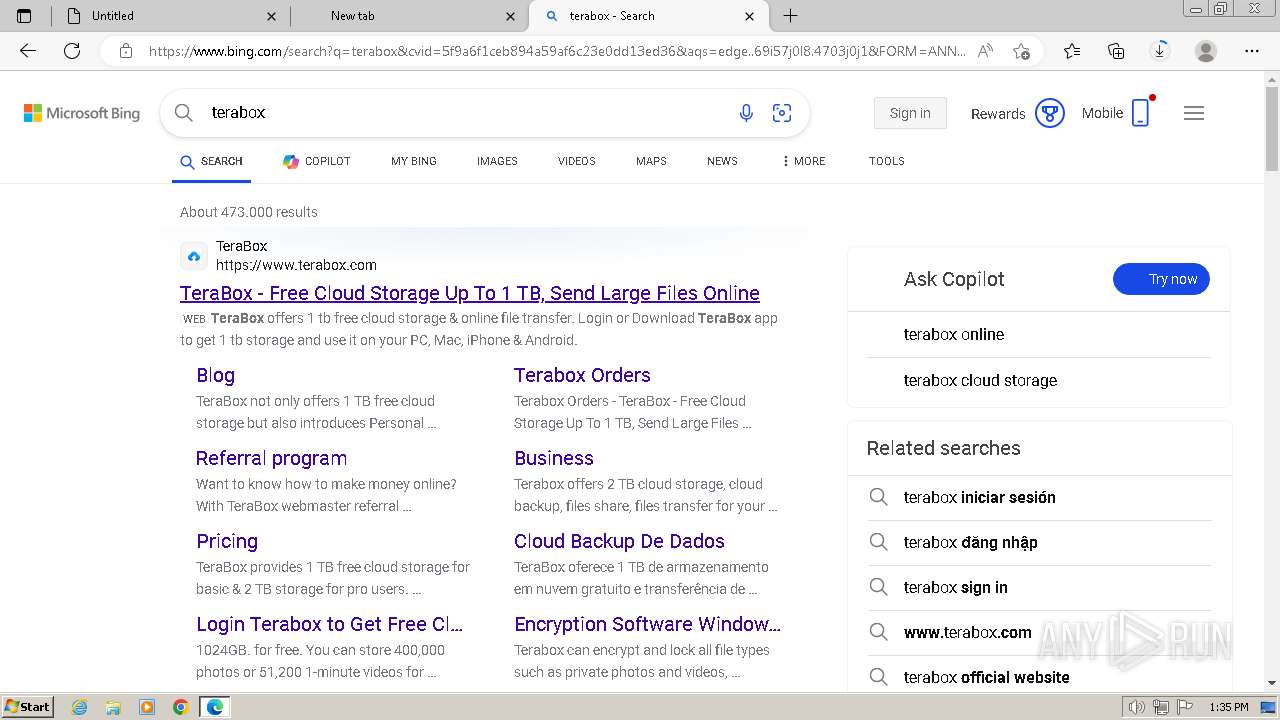
Task: Click the Try now Copilot button
Action: [1161, 279]
